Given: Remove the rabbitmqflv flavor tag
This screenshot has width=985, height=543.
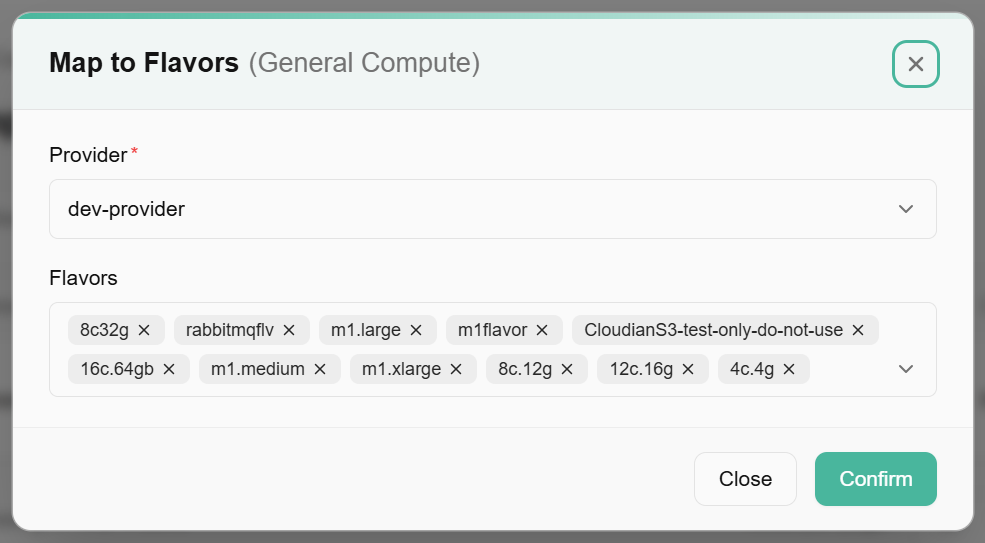Looking at the screenshot, I should pyautogui.click(x=289, y=330).
